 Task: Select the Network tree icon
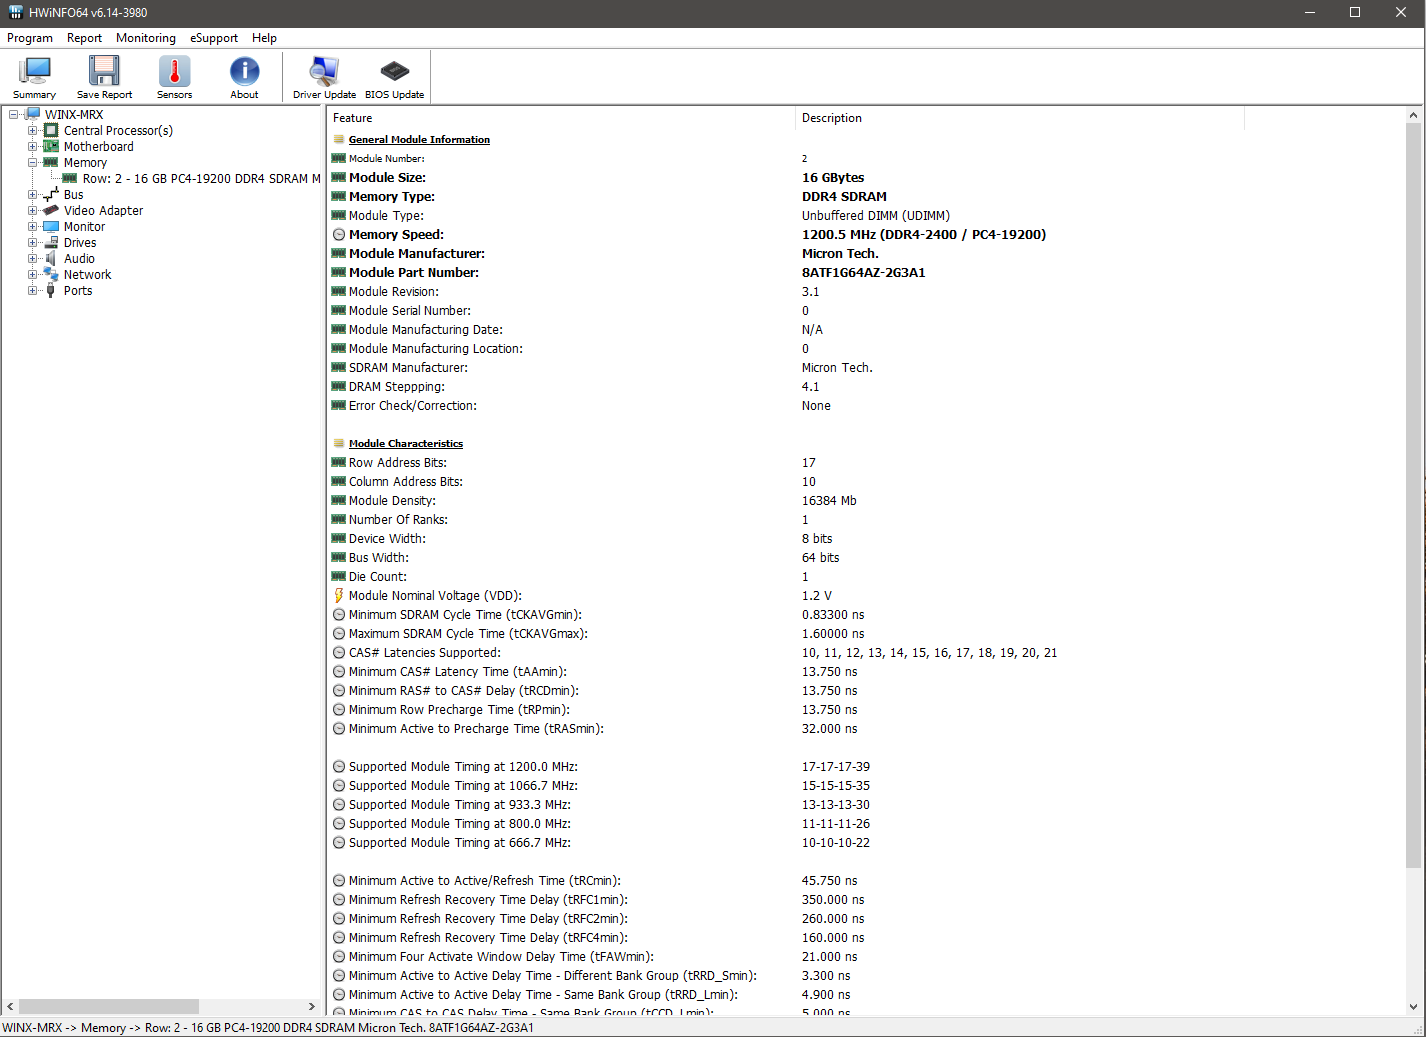[x=51, y=274]
